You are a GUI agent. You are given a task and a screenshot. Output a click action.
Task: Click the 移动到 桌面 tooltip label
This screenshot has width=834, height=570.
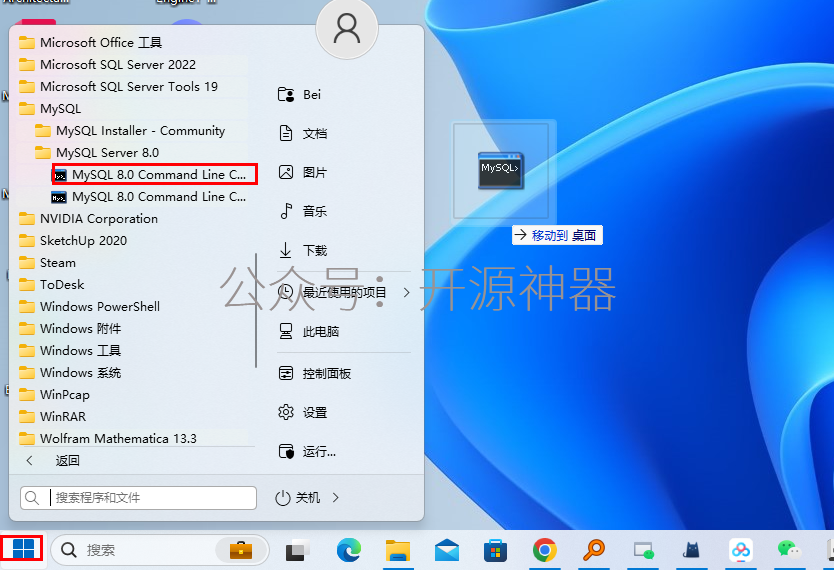(557, 235)
